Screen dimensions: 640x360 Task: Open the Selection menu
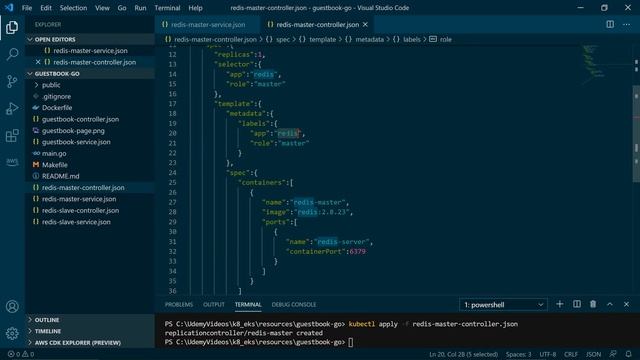tap(73, 8)
